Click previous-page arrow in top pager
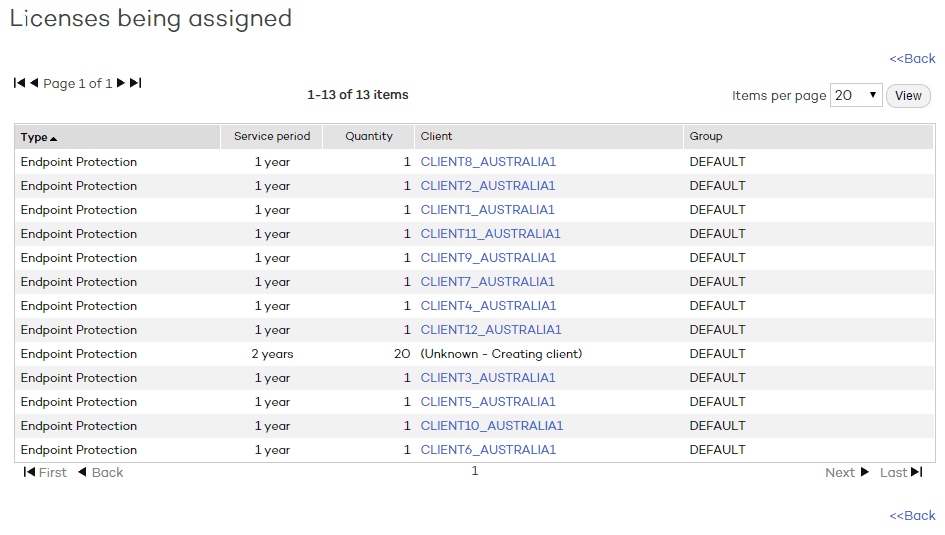 coord(34,83)
